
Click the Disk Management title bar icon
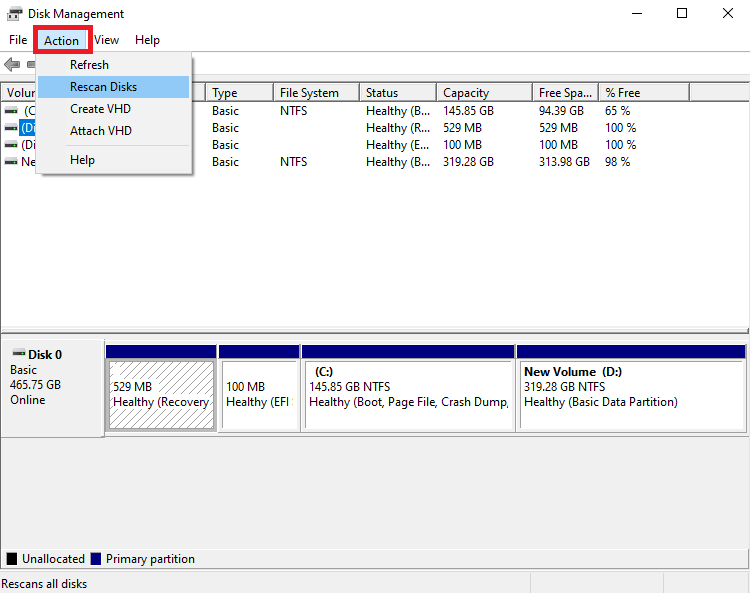point(14,14)
